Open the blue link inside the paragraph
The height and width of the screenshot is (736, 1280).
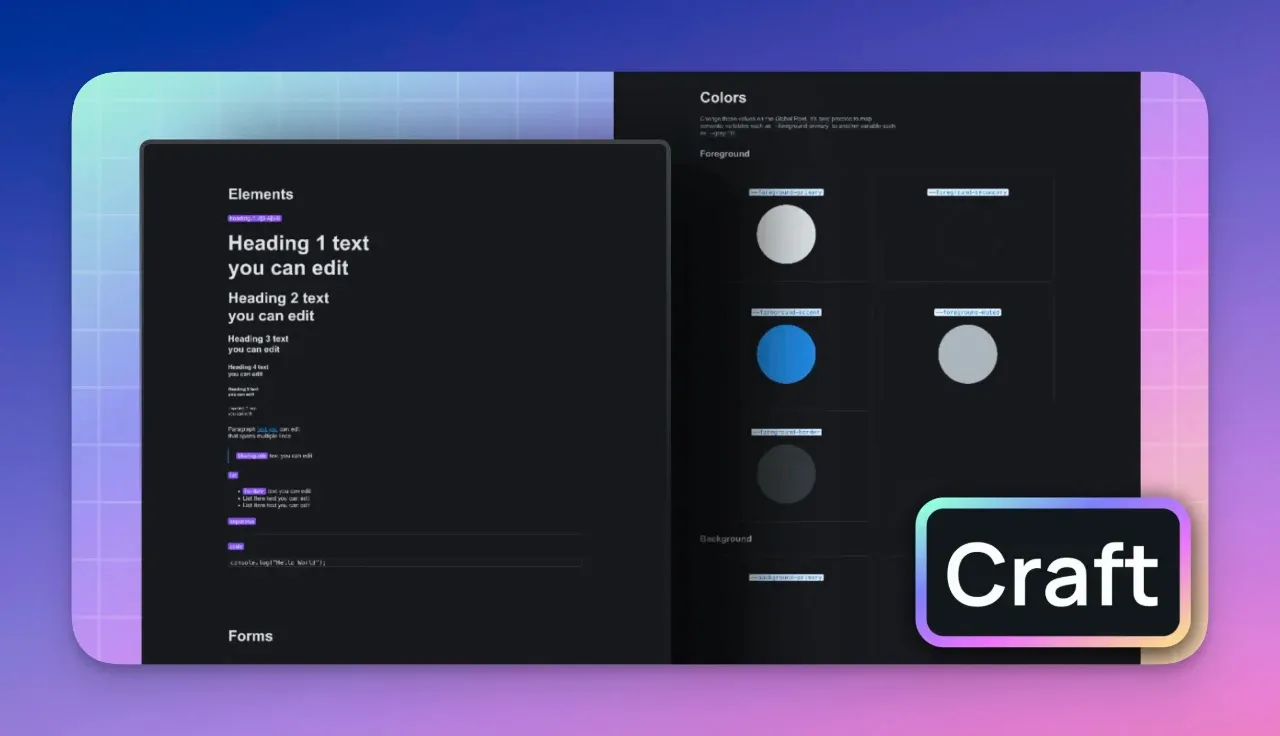[266, 429]
